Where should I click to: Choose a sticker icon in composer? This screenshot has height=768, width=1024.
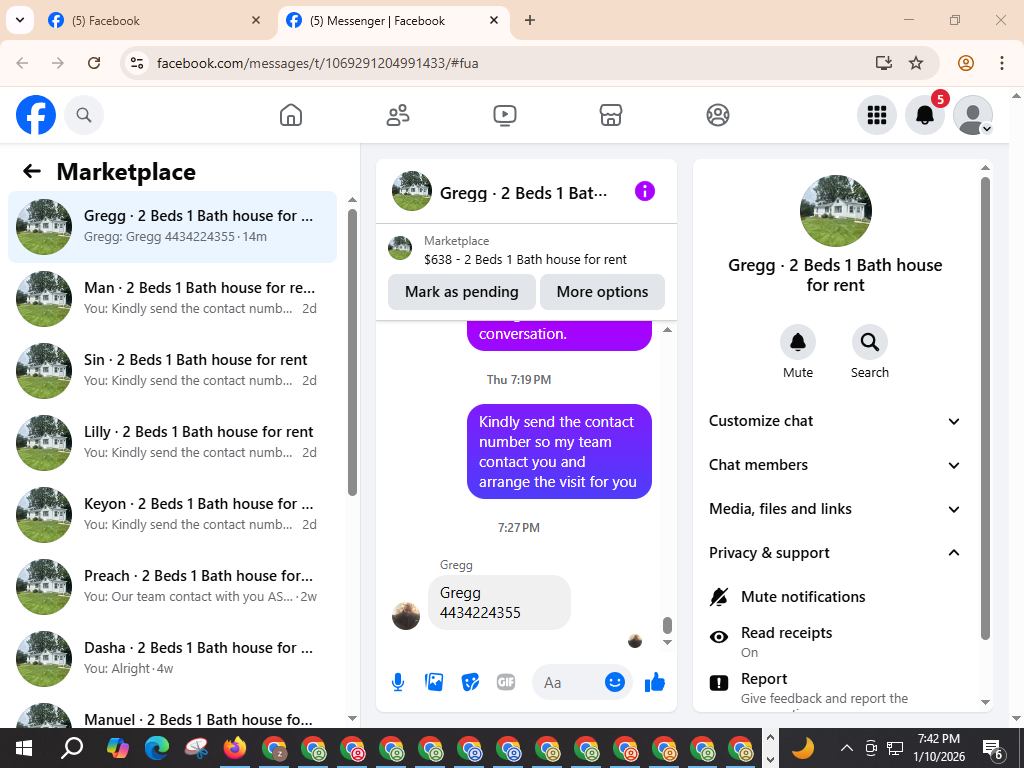[x=470, y=682]
